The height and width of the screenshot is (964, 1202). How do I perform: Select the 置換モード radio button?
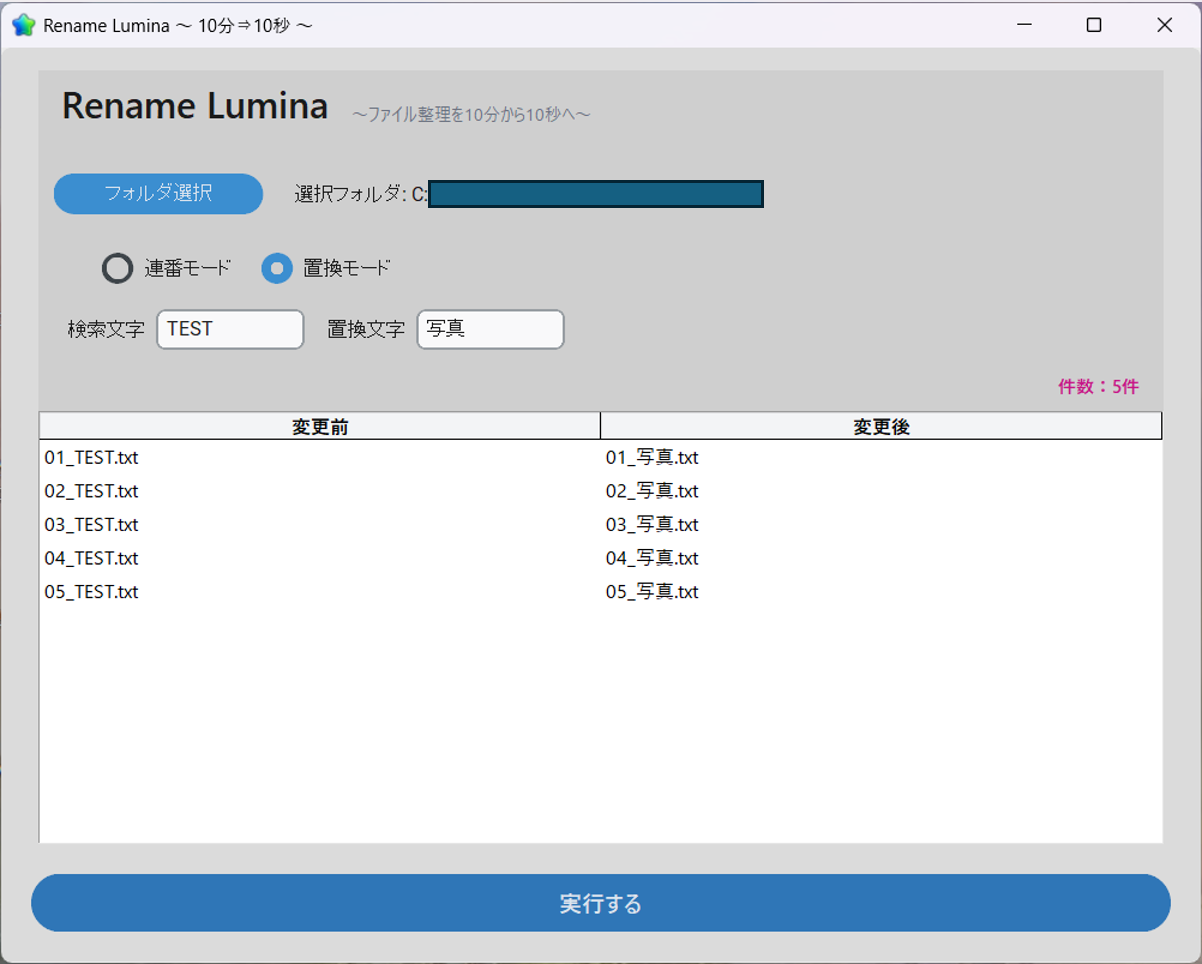(277, 268)
